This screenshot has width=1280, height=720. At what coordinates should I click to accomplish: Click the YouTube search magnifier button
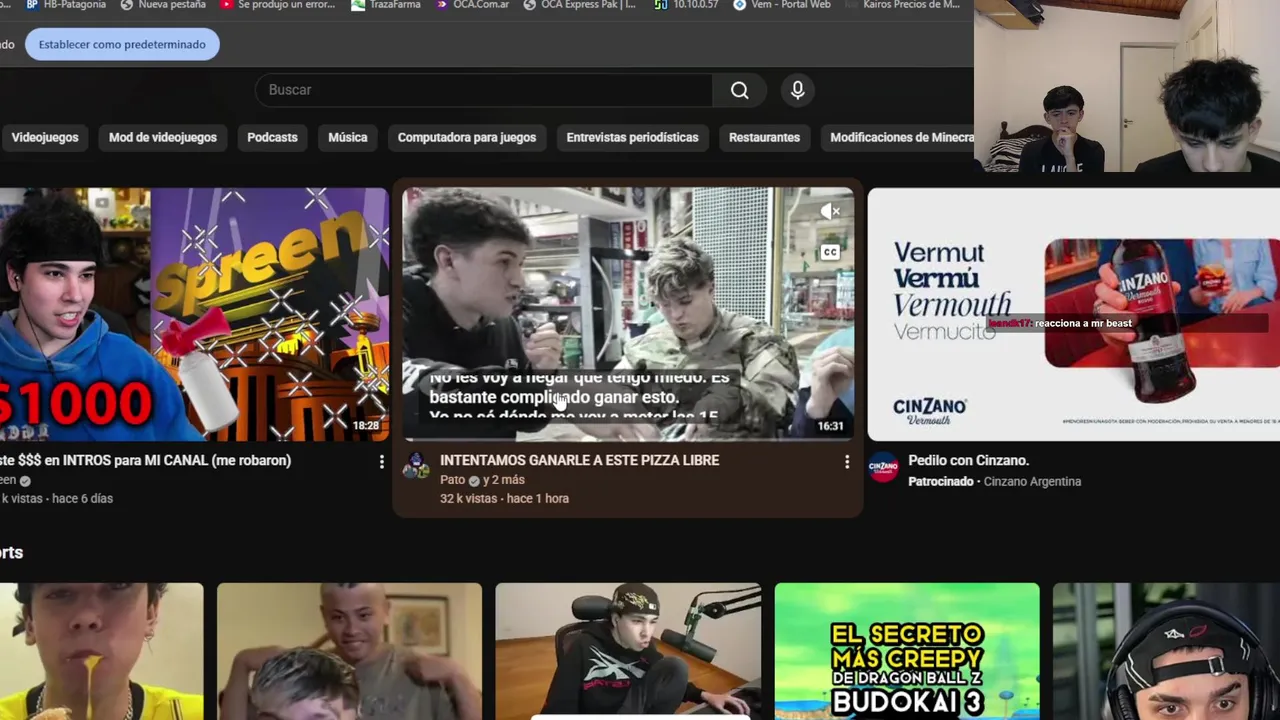point(739,90)
